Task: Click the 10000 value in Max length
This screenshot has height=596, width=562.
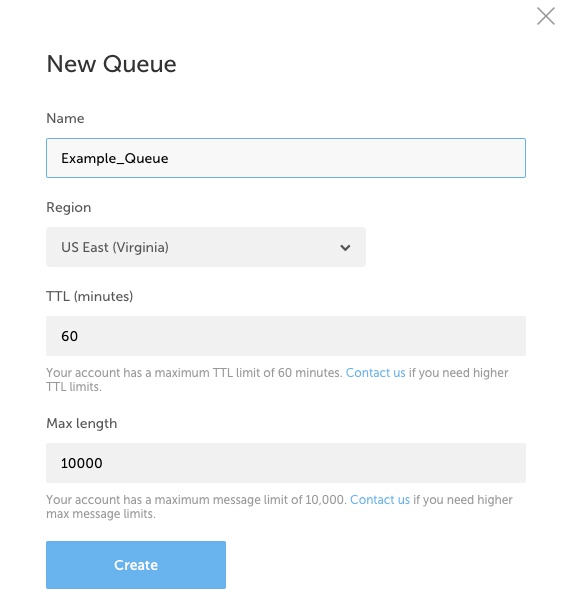Action: coord(82,463)
